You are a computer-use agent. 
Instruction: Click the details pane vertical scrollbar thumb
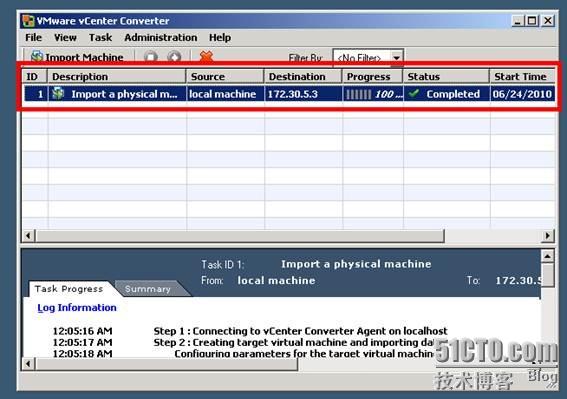point(547,275)
